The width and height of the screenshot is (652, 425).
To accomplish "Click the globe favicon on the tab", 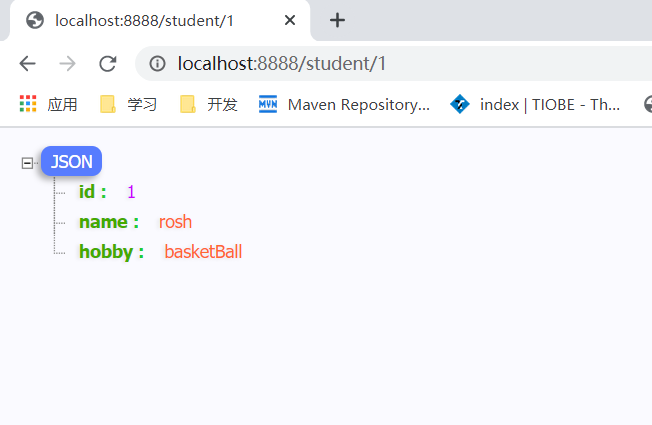I will pyautogui.click(x=35, y=20).
